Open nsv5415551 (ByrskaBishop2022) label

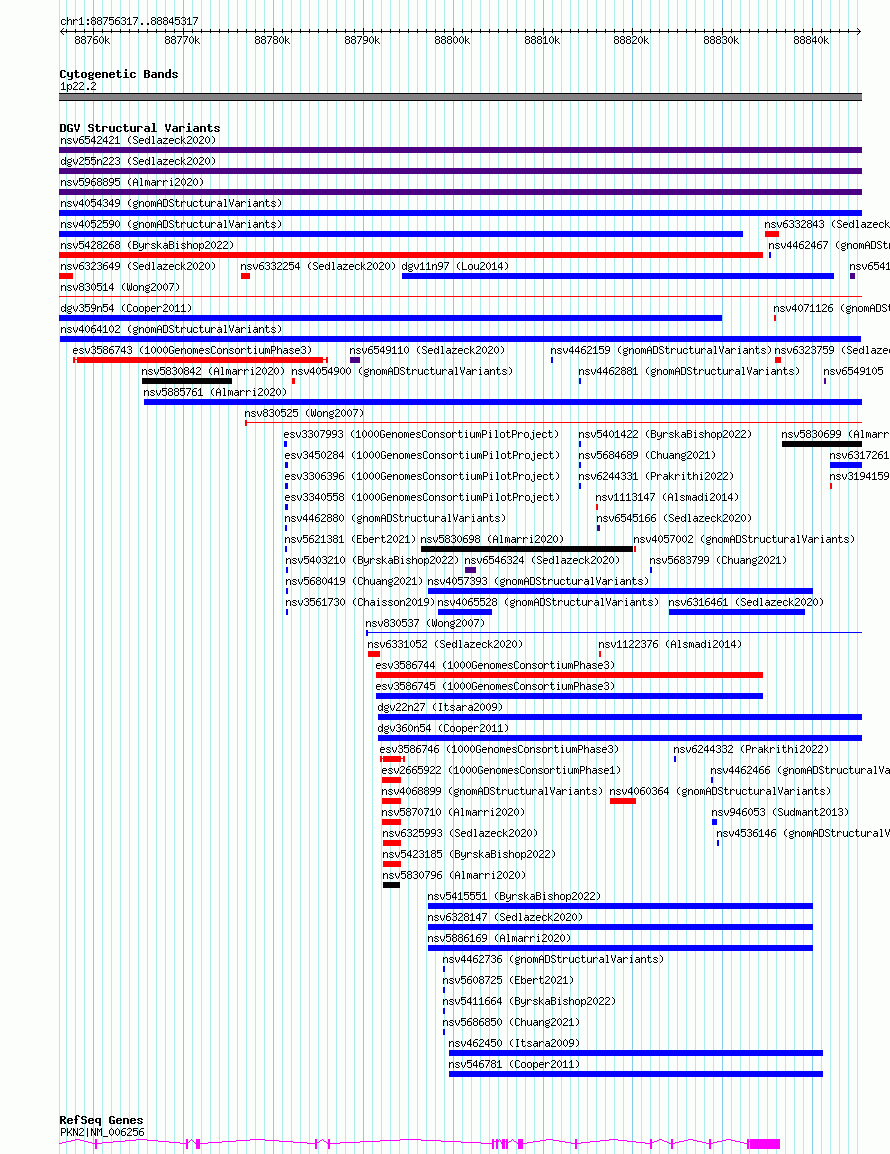[x=514, y=896]
